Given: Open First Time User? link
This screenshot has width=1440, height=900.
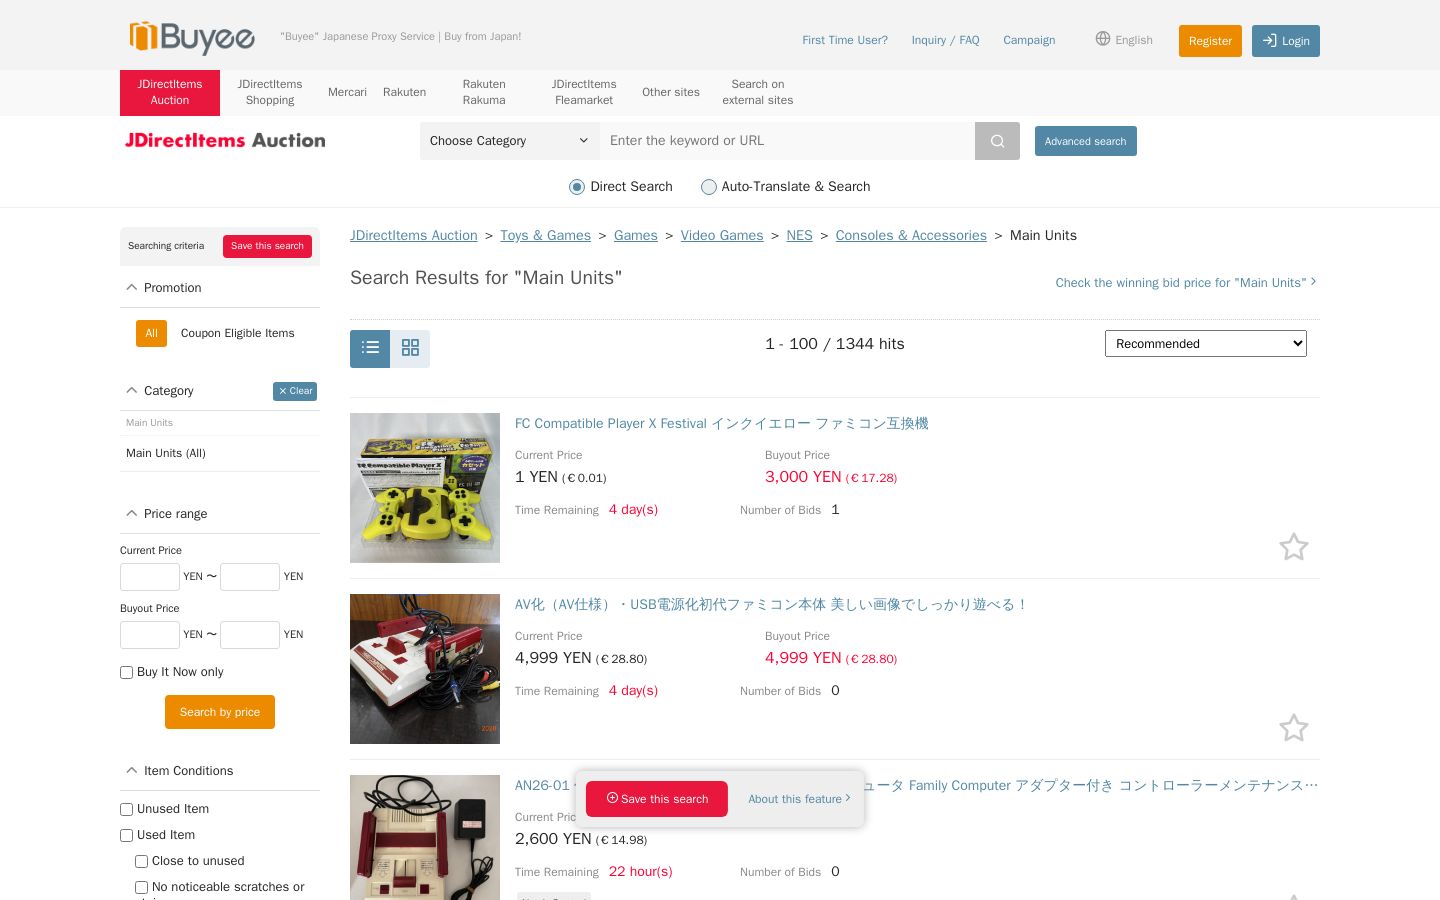Looking at the screenshot, I should click(845, 40).
